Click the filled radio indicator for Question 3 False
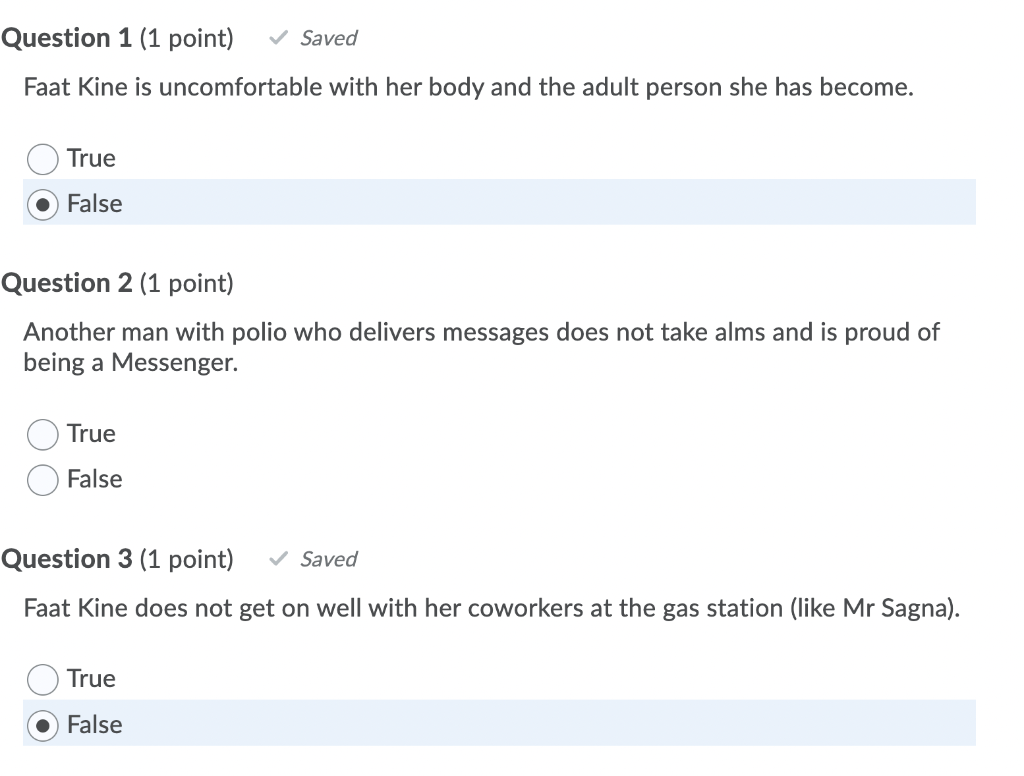Screen dimensions: 1024x776 pos(42,726)
